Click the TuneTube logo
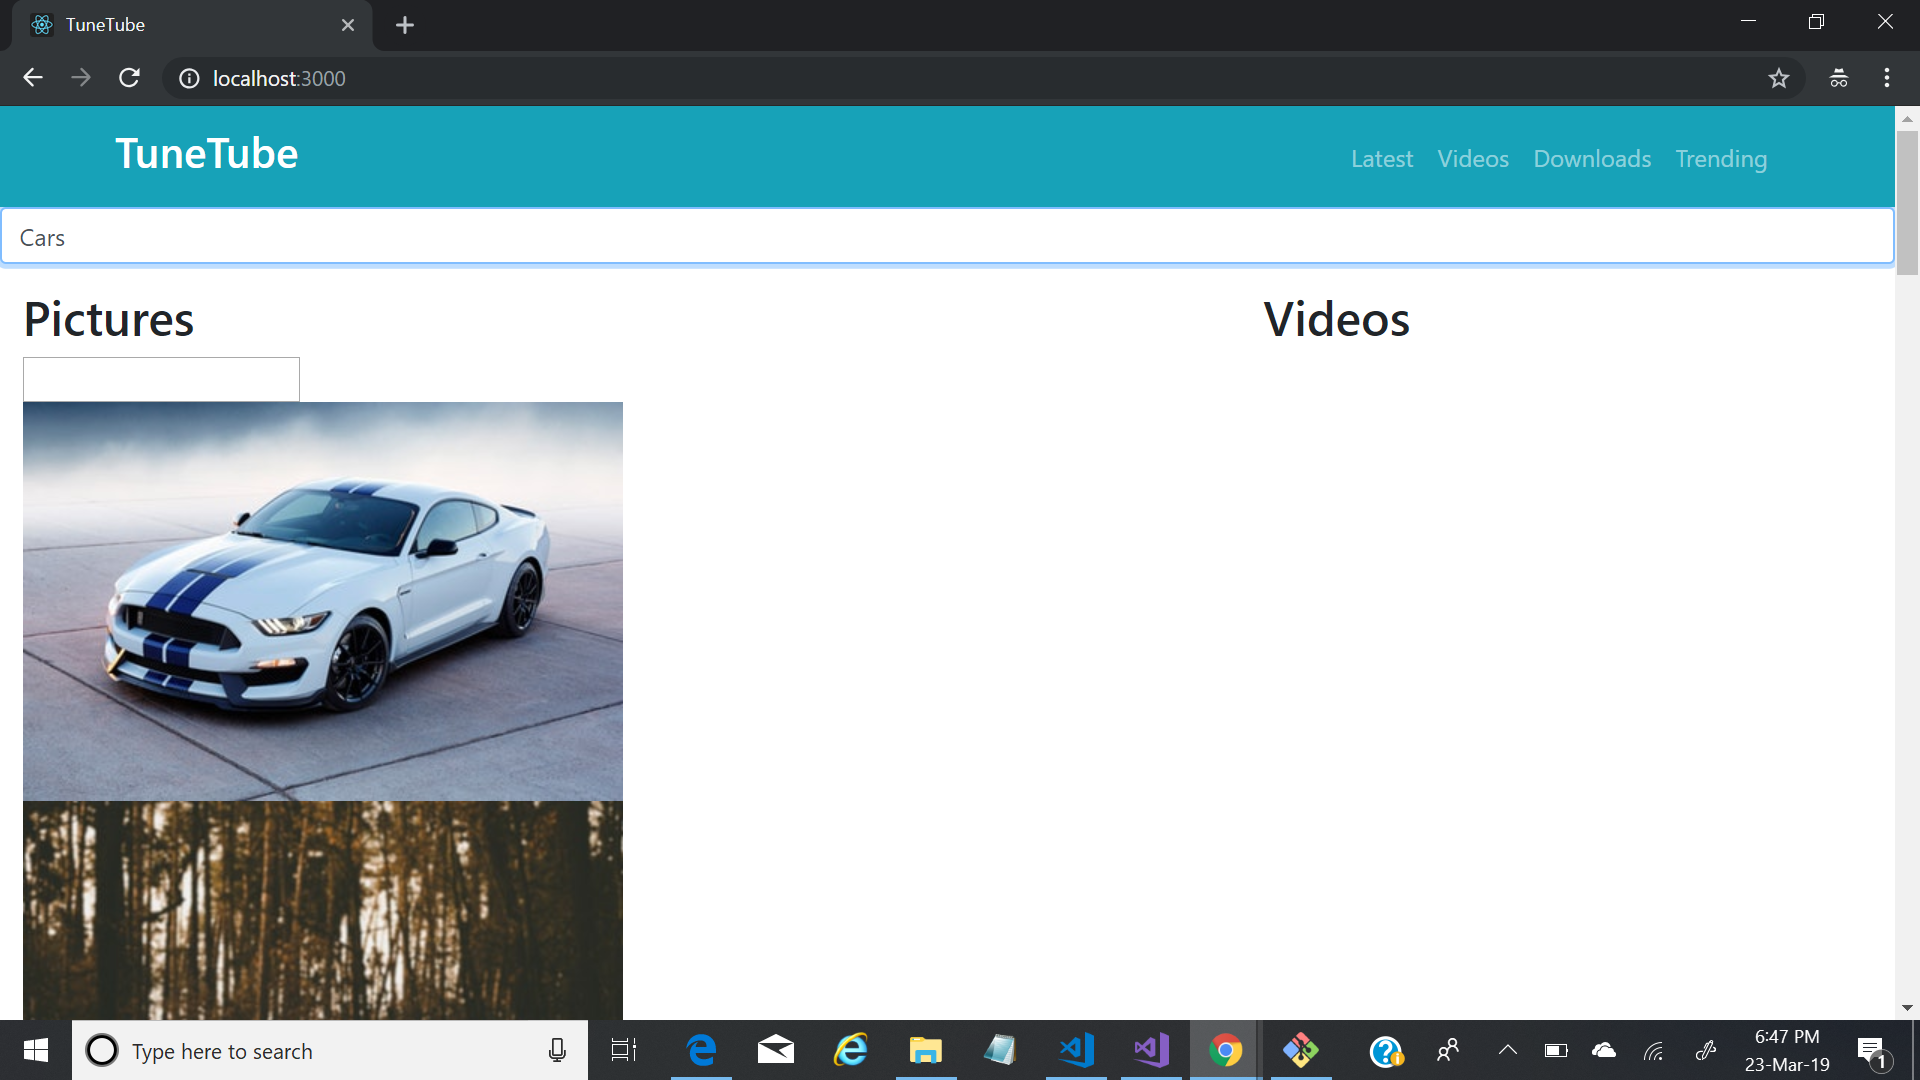Image resolution: width=1920 pixels, height=1080 pixels. (206, 153)
